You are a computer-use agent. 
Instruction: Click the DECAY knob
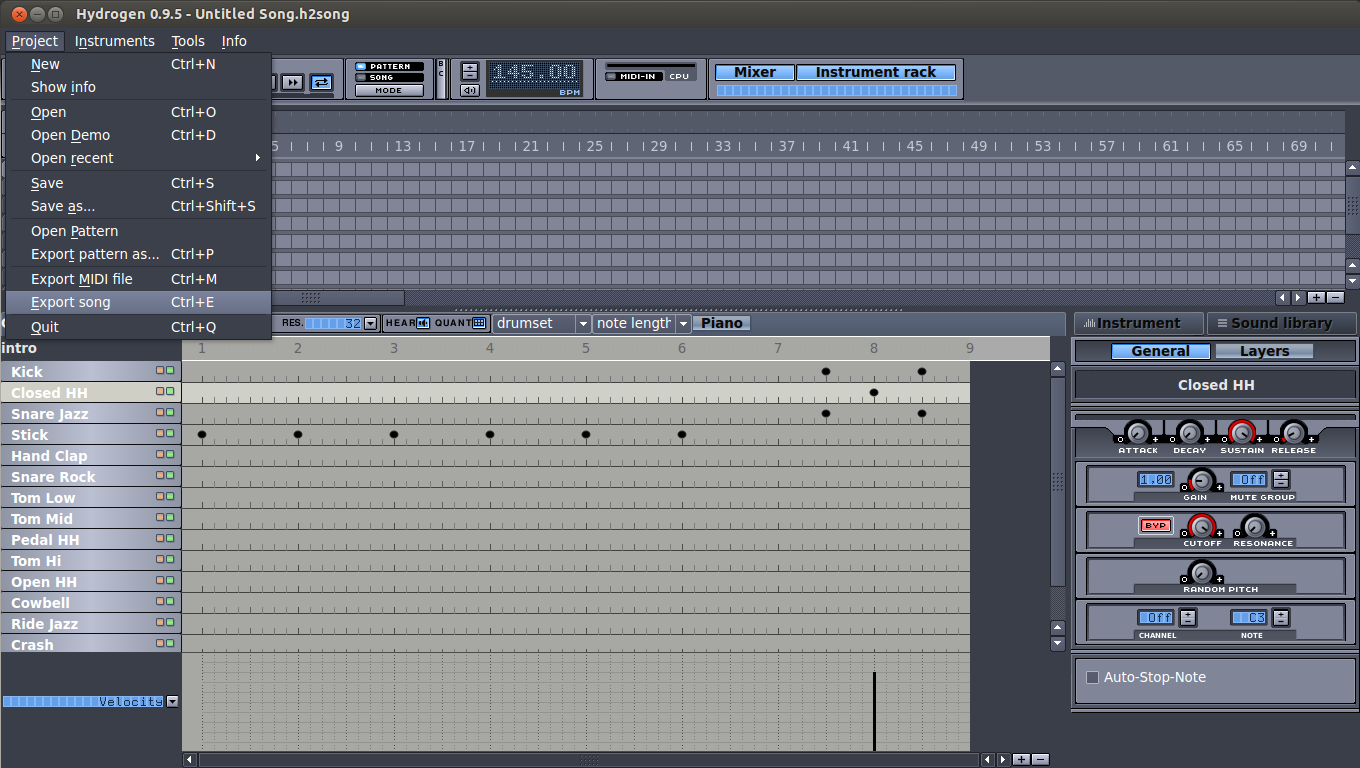point(1189,433)
